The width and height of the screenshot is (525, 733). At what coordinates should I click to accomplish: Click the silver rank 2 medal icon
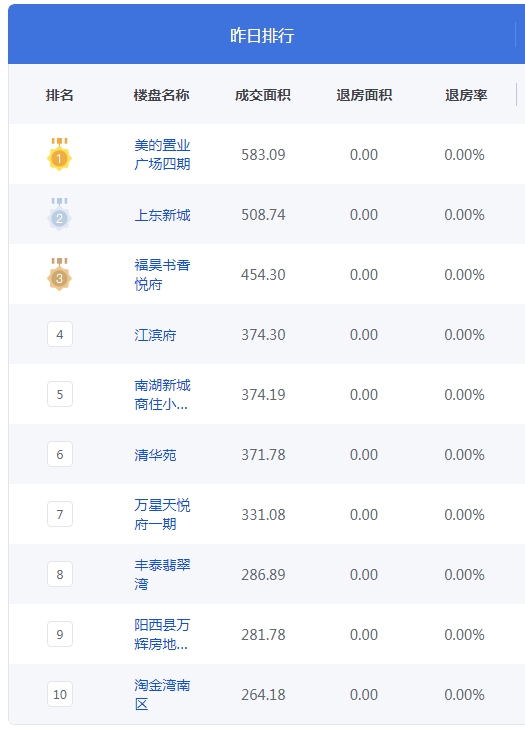pyautogui.click(x=59, y=214)
